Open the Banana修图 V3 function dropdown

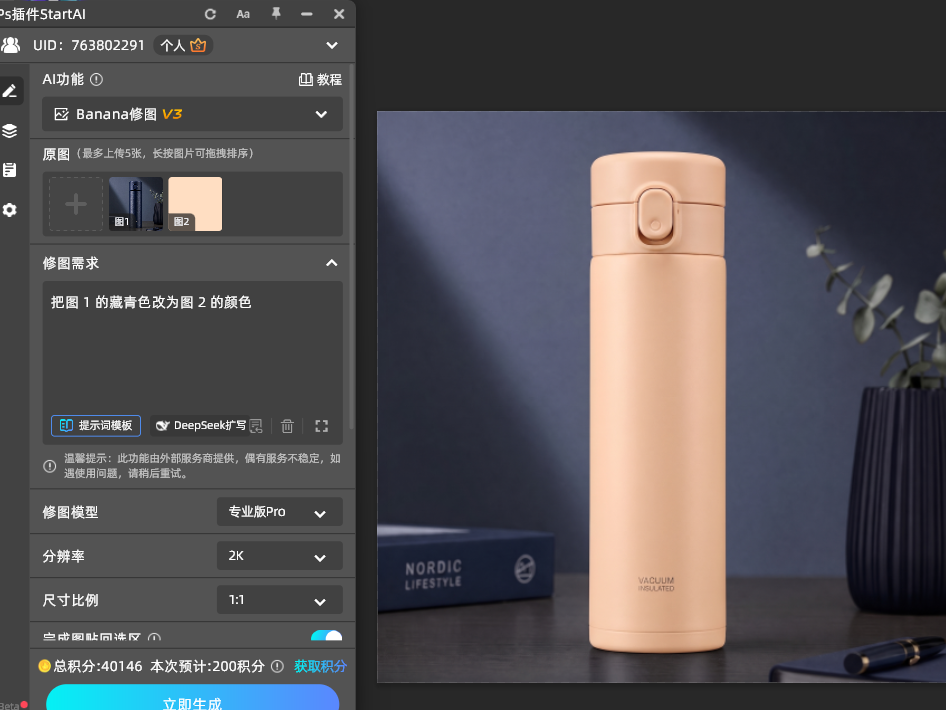(x=192, y=114)
